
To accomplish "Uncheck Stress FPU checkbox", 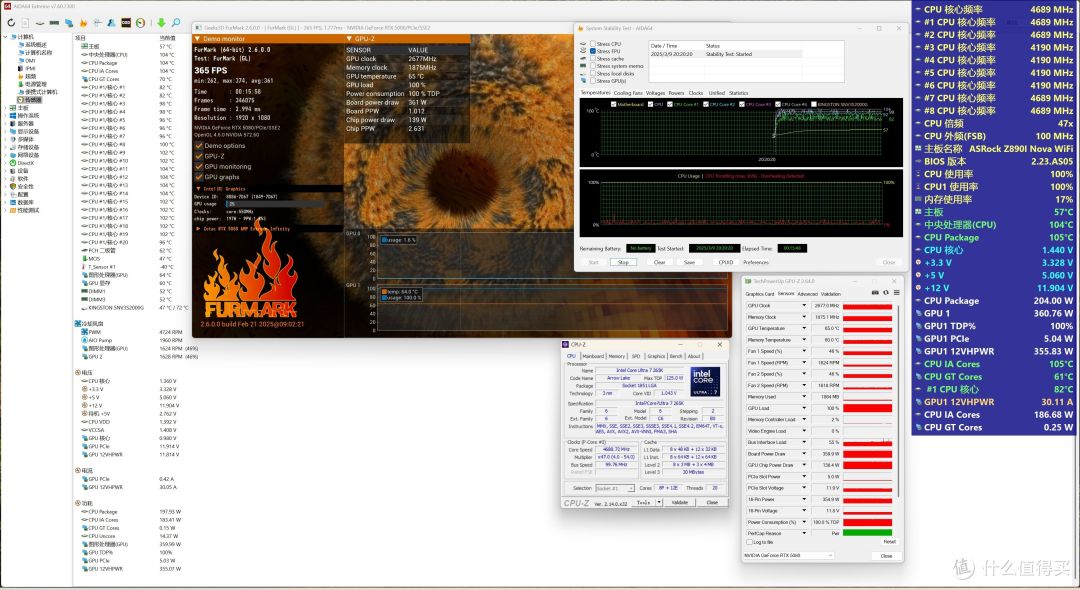I will pos(592,51).
